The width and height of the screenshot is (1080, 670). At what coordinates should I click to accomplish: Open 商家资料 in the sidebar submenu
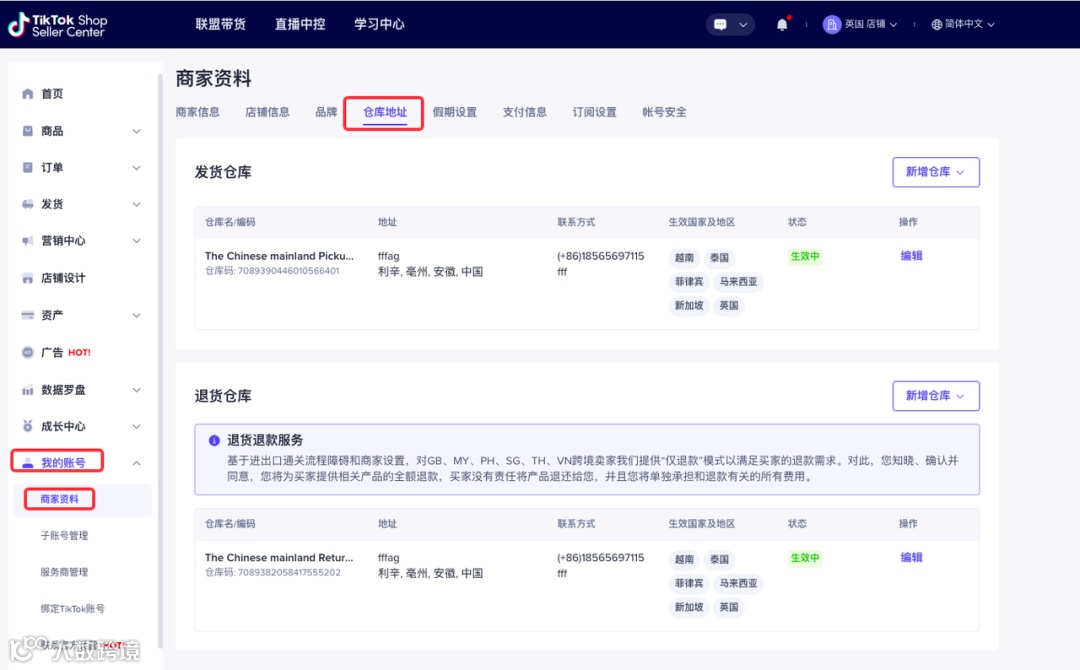tap(59, 499)
